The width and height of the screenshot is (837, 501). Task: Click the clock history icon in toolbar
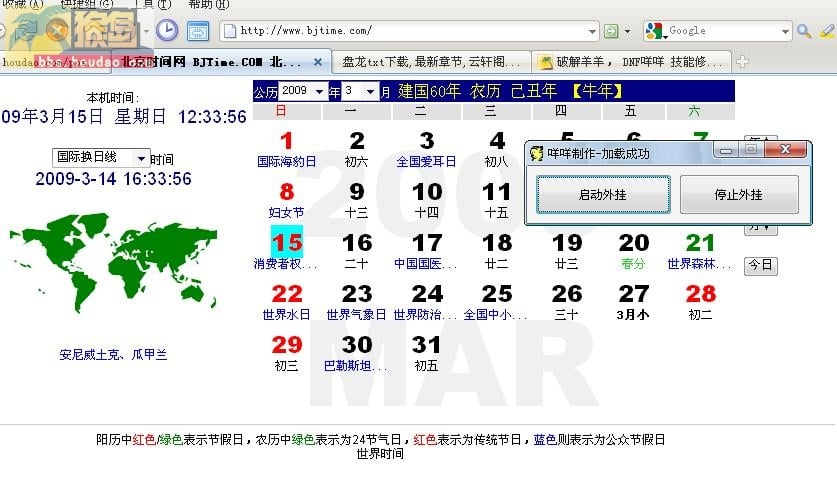(x=166, y=31)
